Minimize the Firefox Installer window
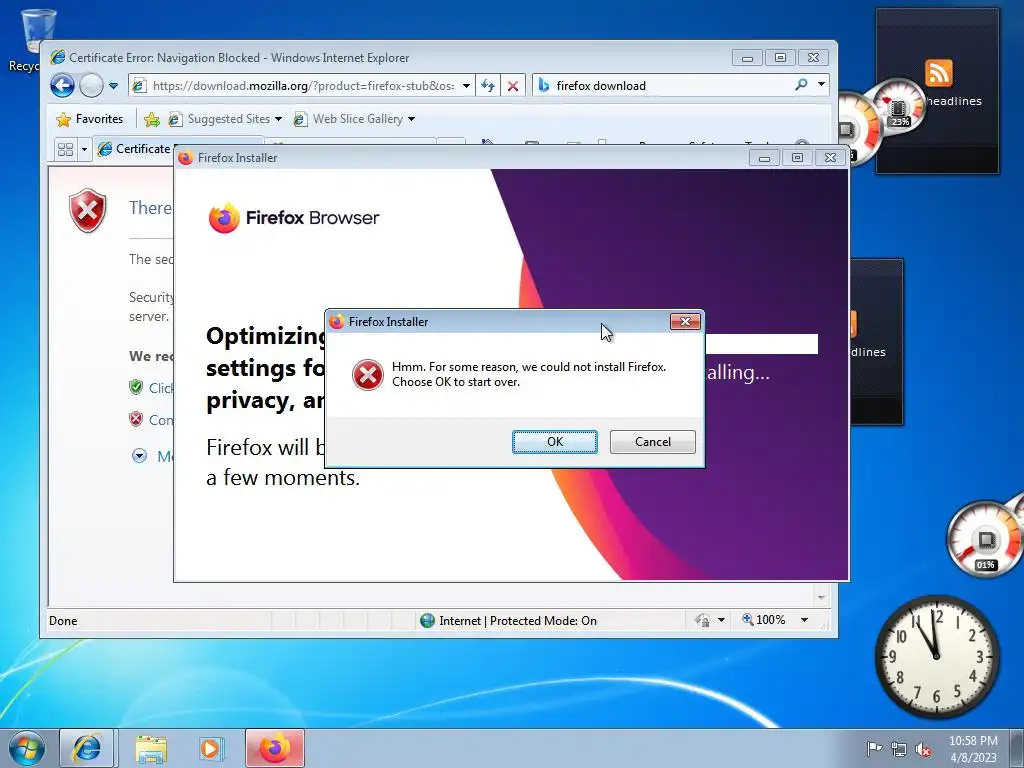The width and height of the screenshot is (1024, 768). (x=764, y=157)
